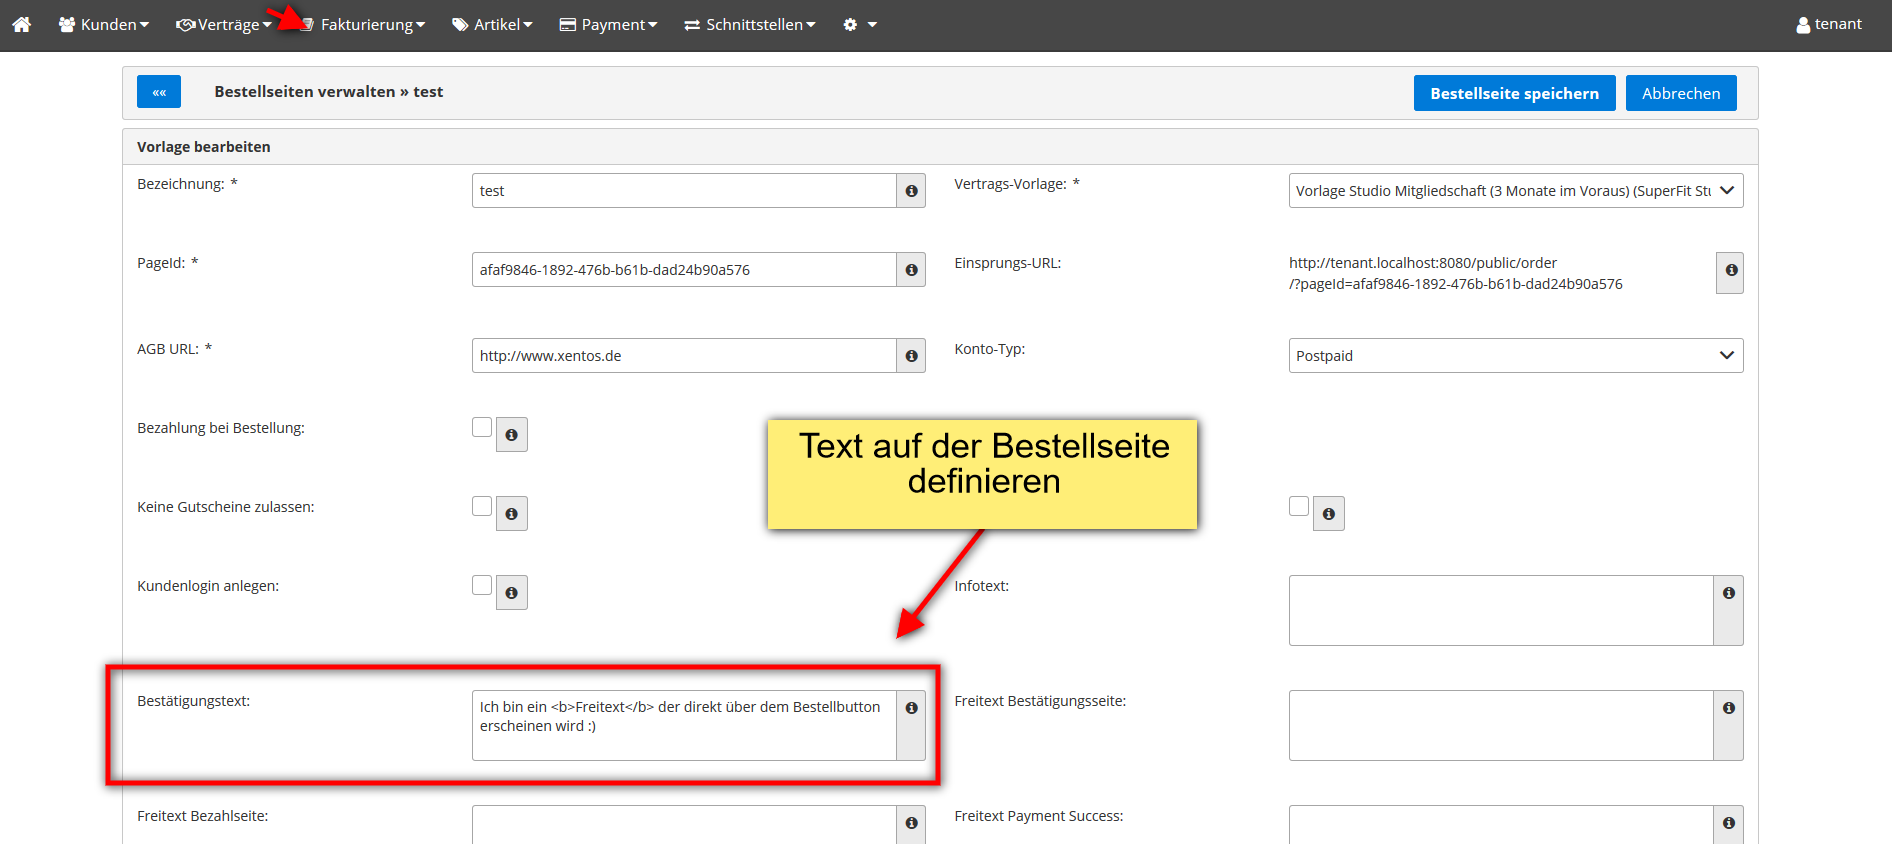Click the 'Bestellseiten verwalten » test' breadcrumb
Image resolution: width=1893 pixels, height=844 pixels.
pyautogui.click(x=328, y=91)
